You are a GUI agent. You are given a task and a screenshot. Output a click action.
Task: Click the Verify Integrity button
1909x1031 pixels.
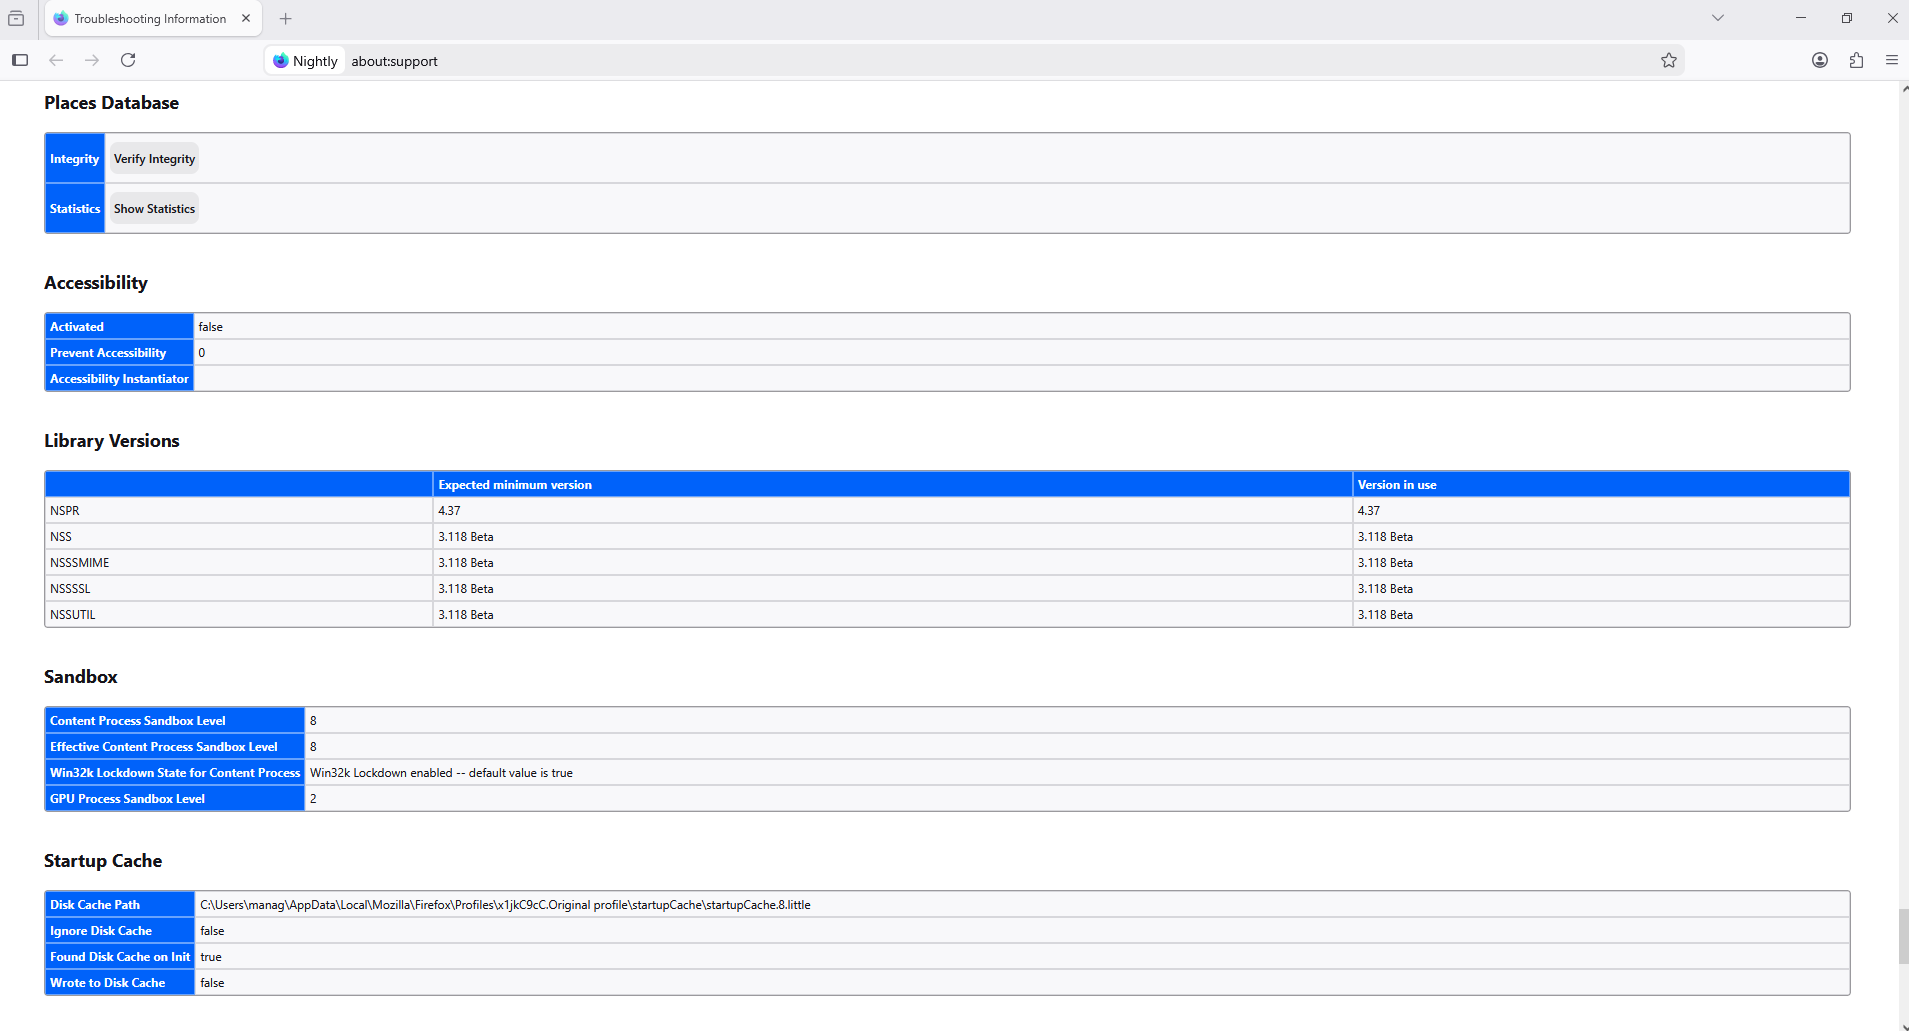click(154, 159)
